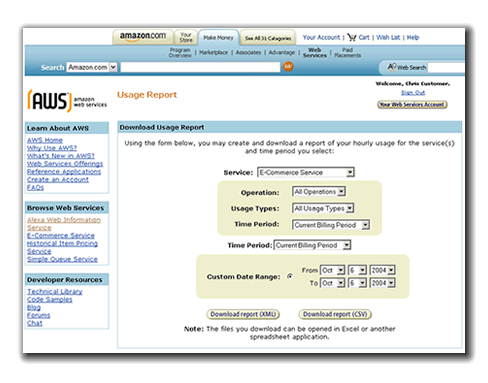Image resolution: width=488 pixels, height=383 pixels.
Task: Open the Reference Applications link
Action: click(x=64, y=172)
